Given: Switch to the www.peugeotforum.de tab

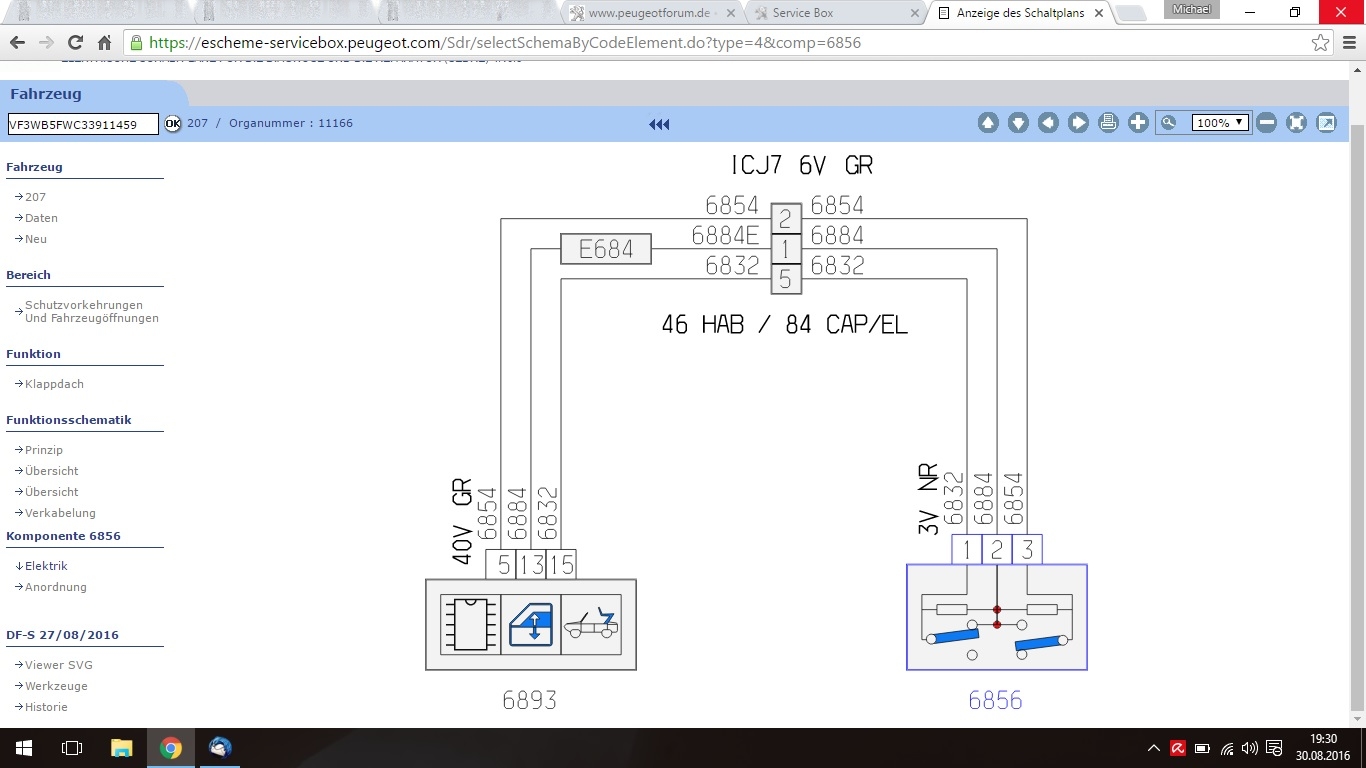Looking at the screenshot, I should (x=650, y=13).
